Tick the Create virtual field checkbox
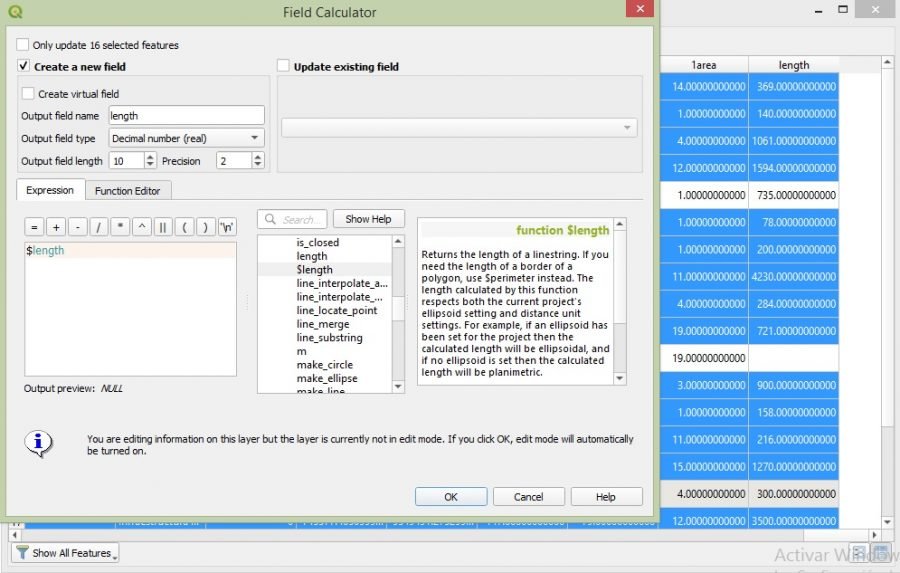Screen dimensions: 900x573 (28, 94)
